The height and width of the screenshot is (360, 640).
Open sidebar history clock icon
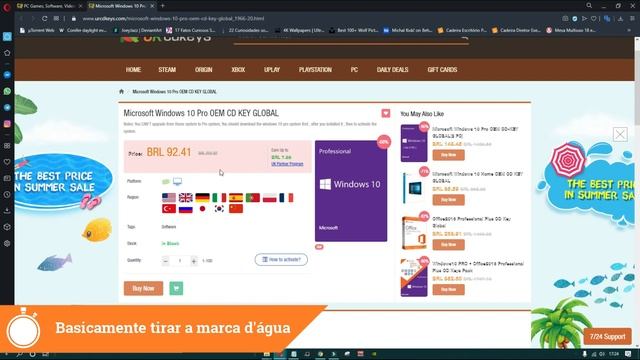[7, 195]
